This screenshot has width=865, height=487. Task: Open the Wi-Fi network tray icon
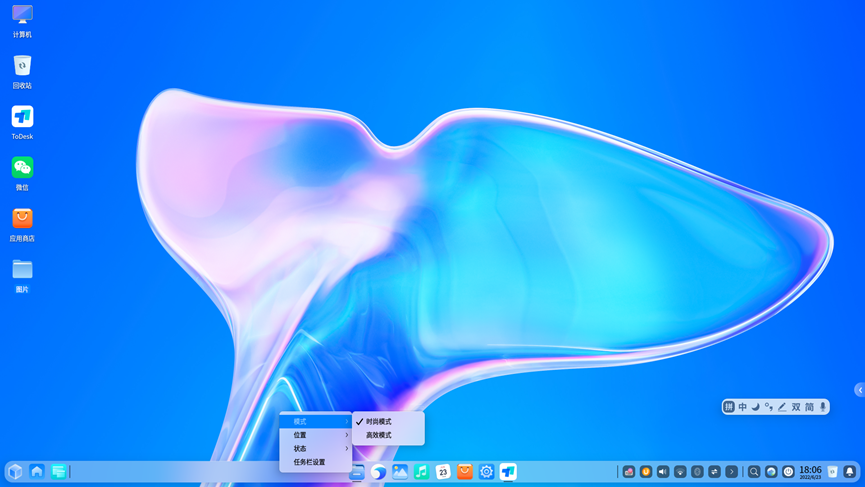coord(680,472)
